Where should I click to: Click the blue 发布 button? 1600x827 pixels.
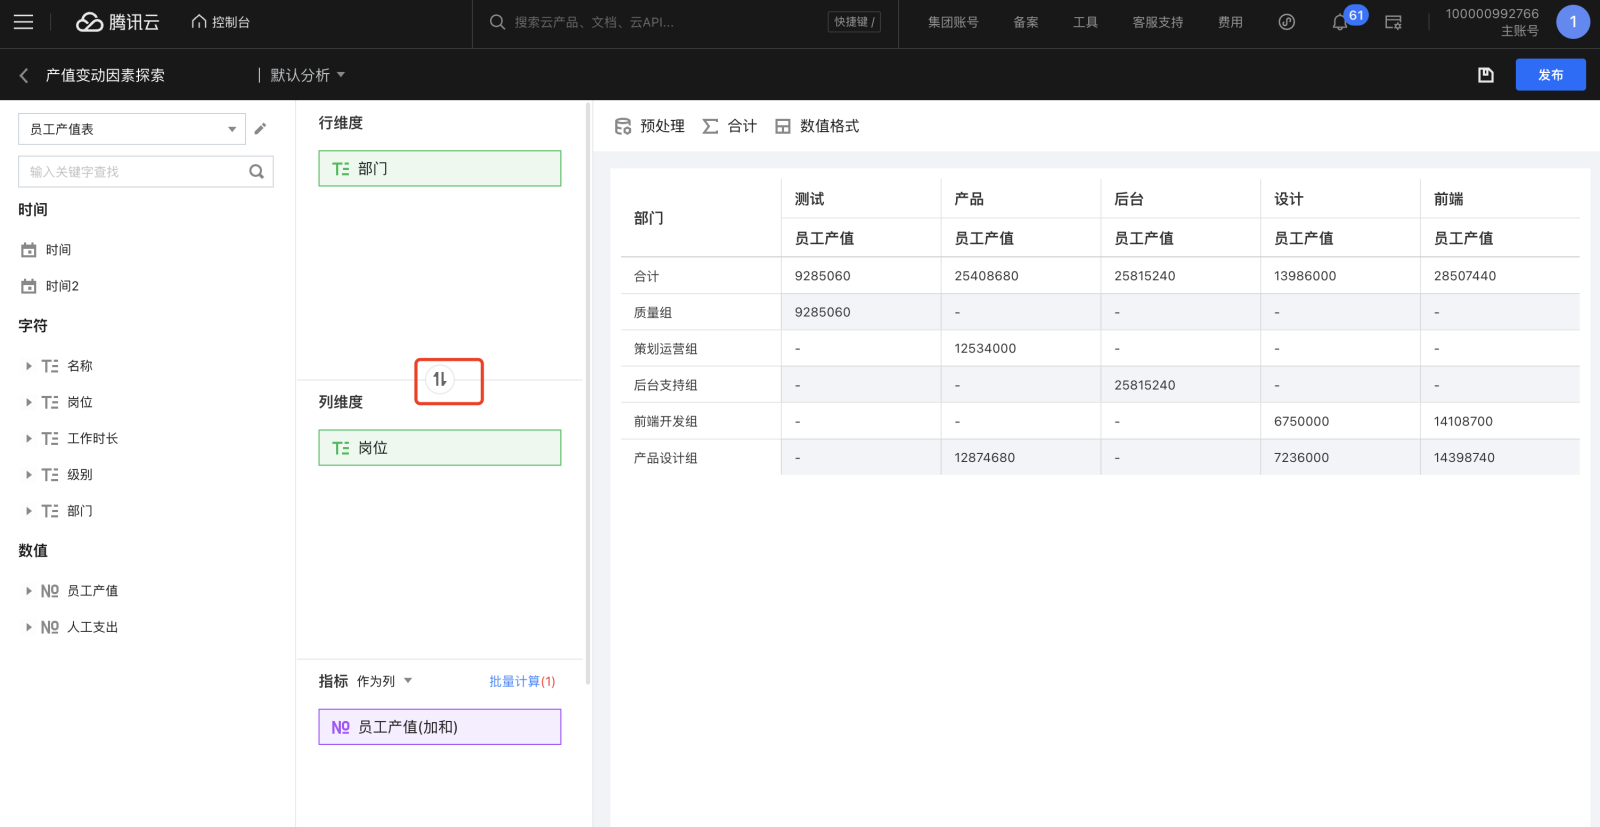1550,75
